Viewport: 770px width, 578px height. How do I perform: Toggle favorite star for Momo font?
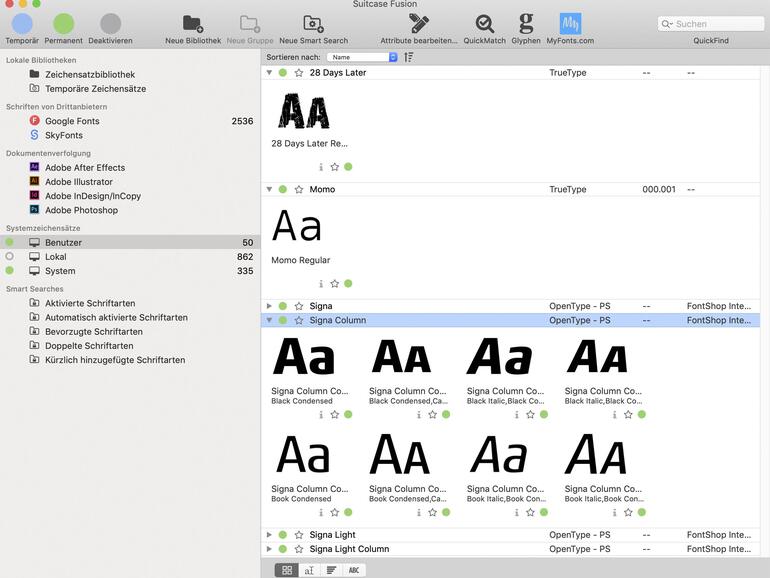(298, 189)
